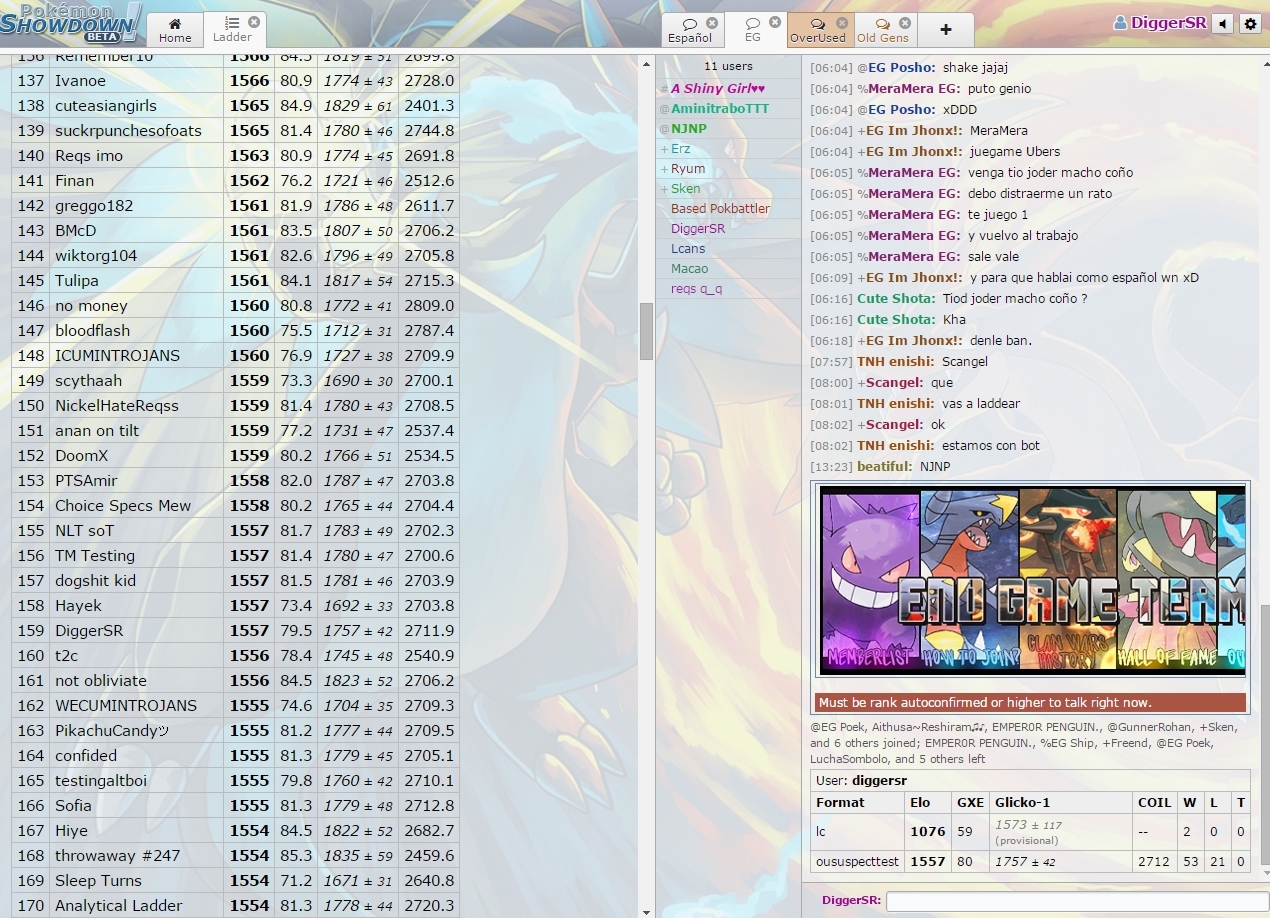1270x918 pixels.
Task: Click 'cuteasiangirls' ladder row
Action: [x=235, y=105]
